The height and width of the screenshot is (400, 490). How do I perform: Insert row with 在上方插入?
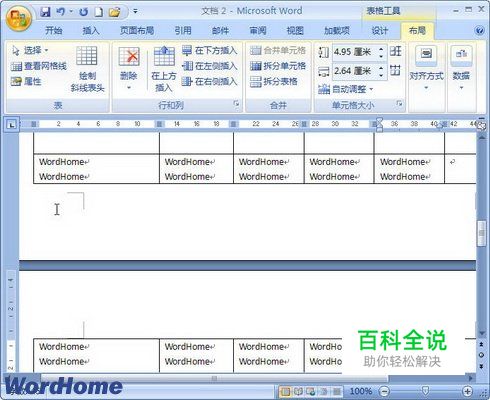[164, 69]
